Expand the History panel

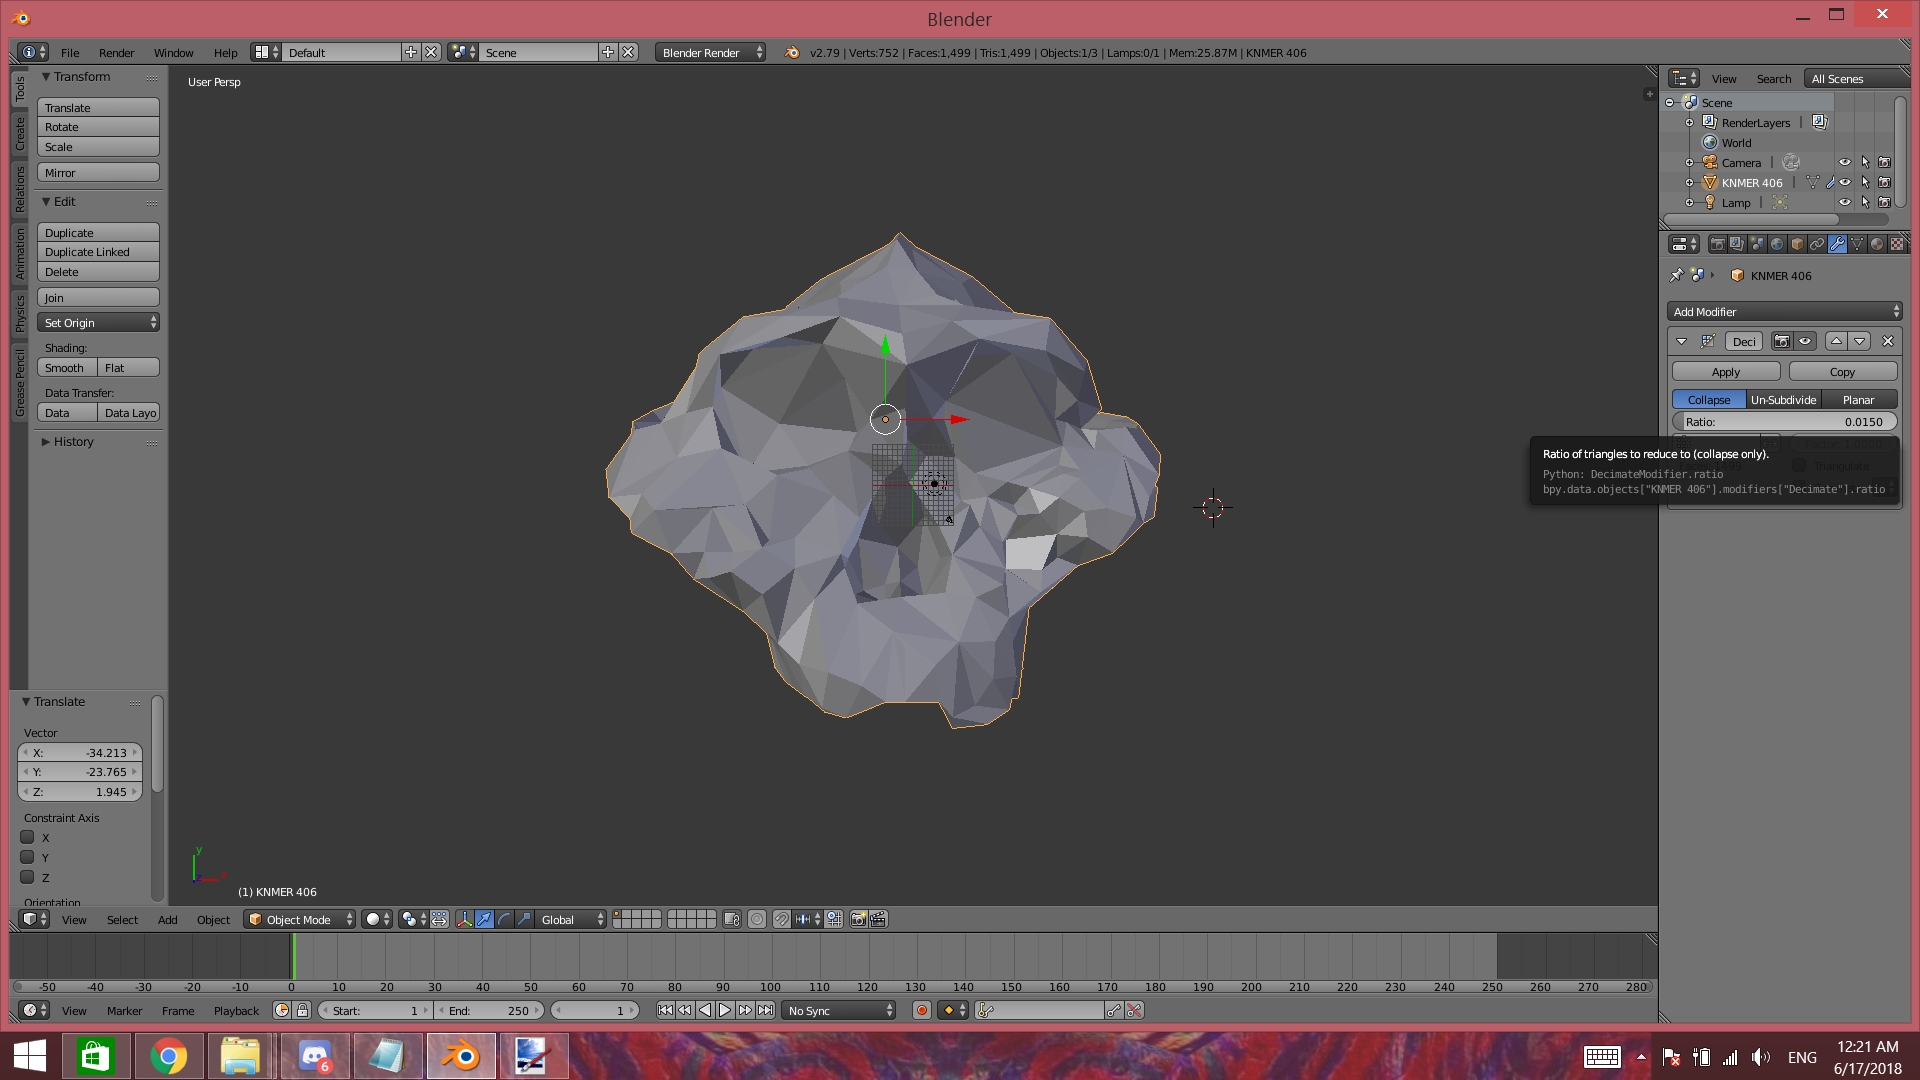(46, 441)
